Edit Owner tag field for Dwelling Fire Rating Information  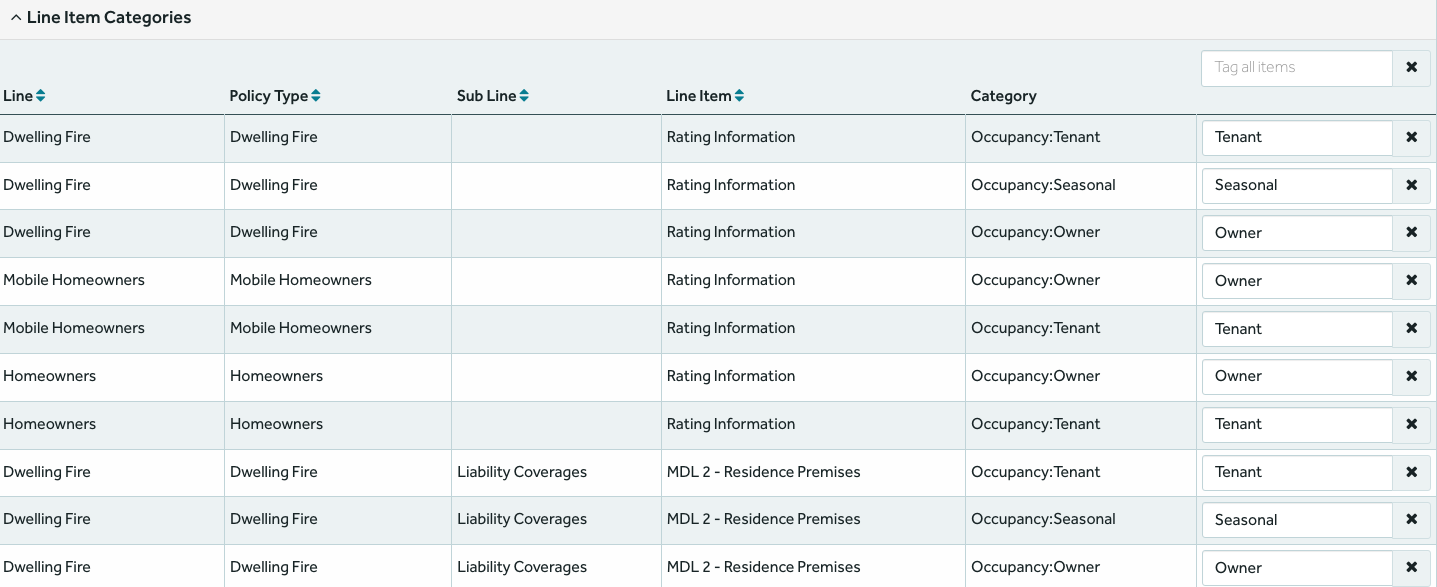(1296, 233)
